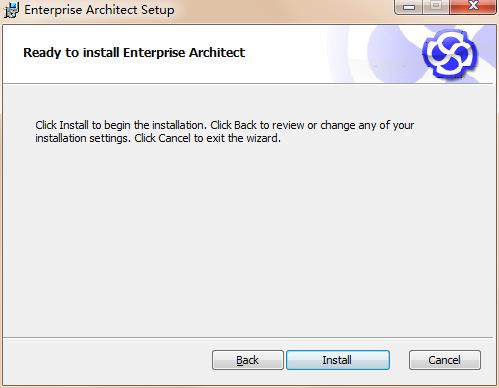Click the 'Click Install to begin' instruction sentence
The width and height of the screenshot is (499, 388).
pyautogui.click(x=121, y=125)
